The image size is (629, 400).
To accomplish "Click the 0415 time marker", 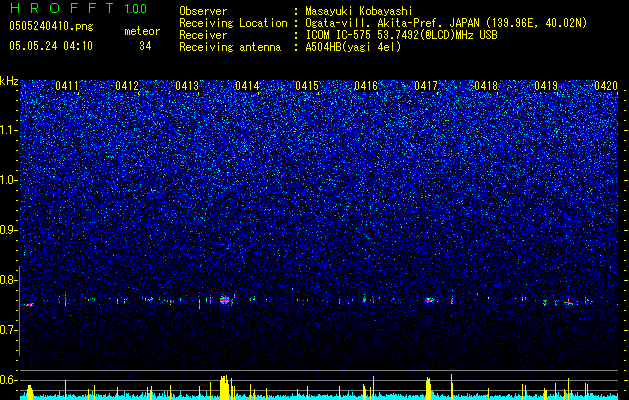I will (307, 86).
